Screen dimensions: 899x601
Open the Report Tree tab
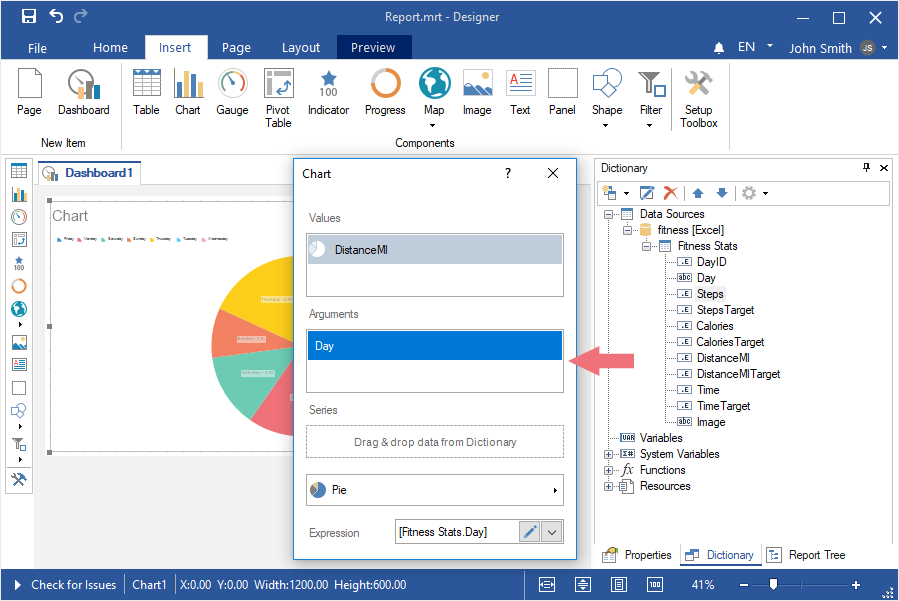[x=806, y=555]
